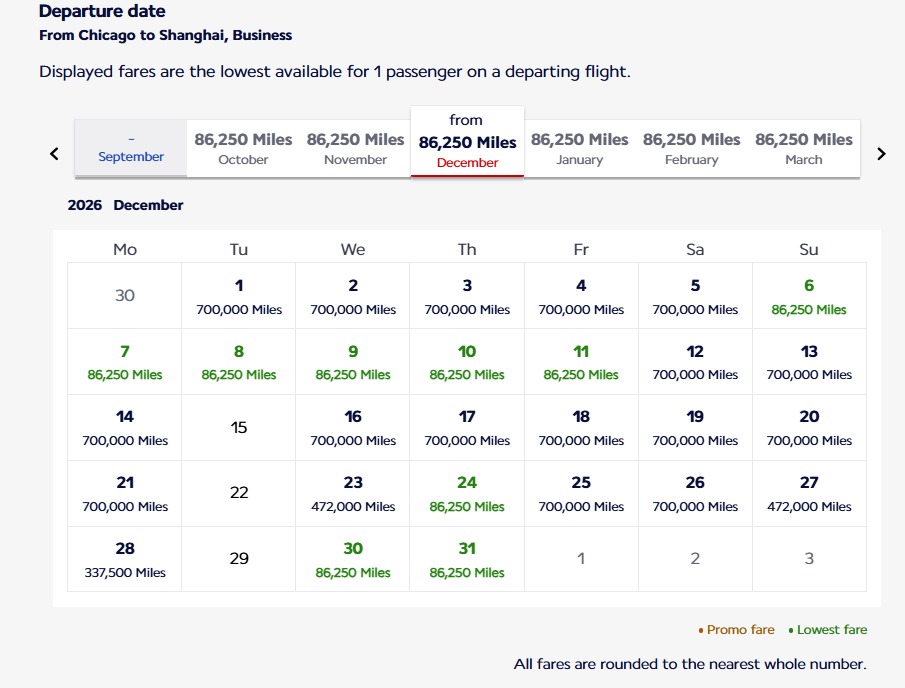Pick December 16 departure date
This screenshot has width=905, height=688.
[x=353, y=428]
